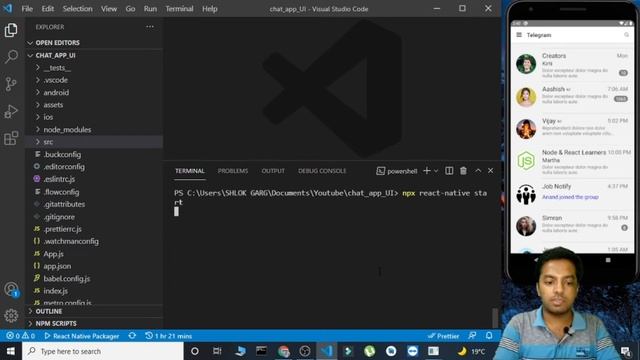This screenshot has width=640, height=360.
Task: Open the Go menu
Action: [130, 9]
